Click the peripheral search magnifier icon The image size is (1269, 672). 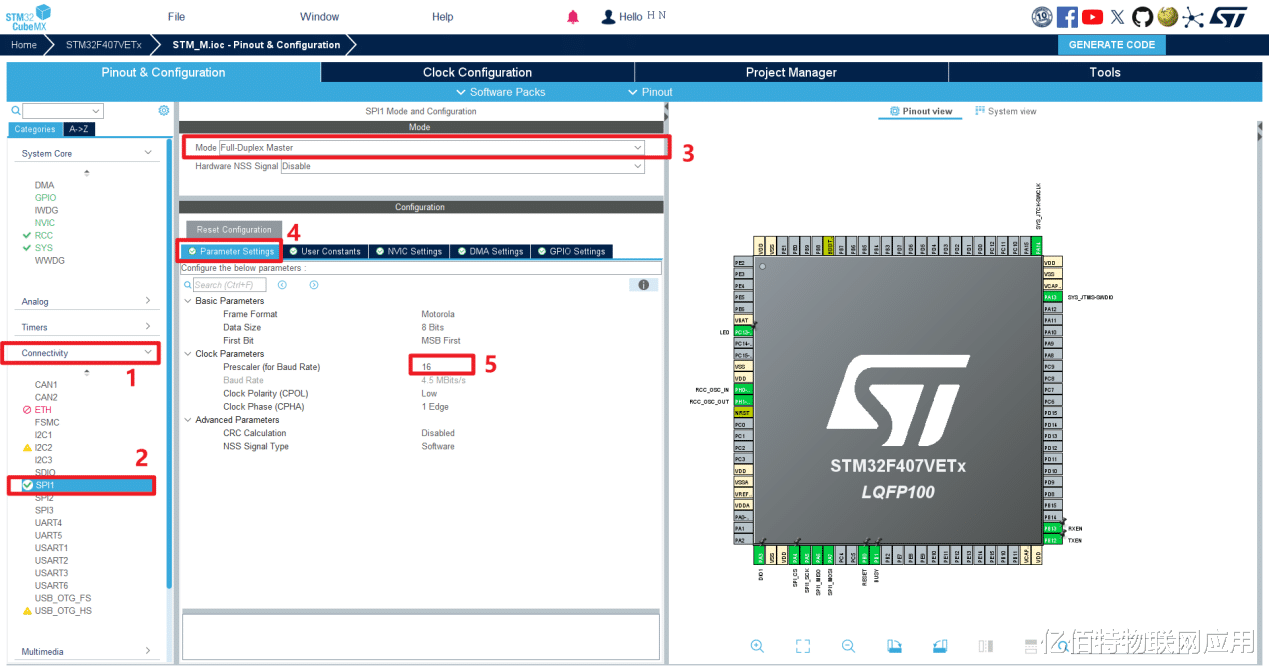click(16, 111)
